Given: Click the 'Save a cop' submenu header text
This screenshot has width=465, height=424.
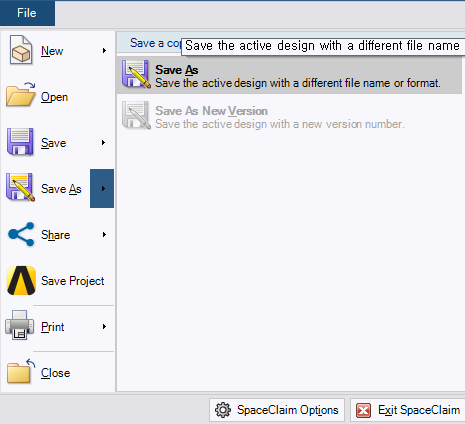Looking at the screenshot, I should coord(155,43).
